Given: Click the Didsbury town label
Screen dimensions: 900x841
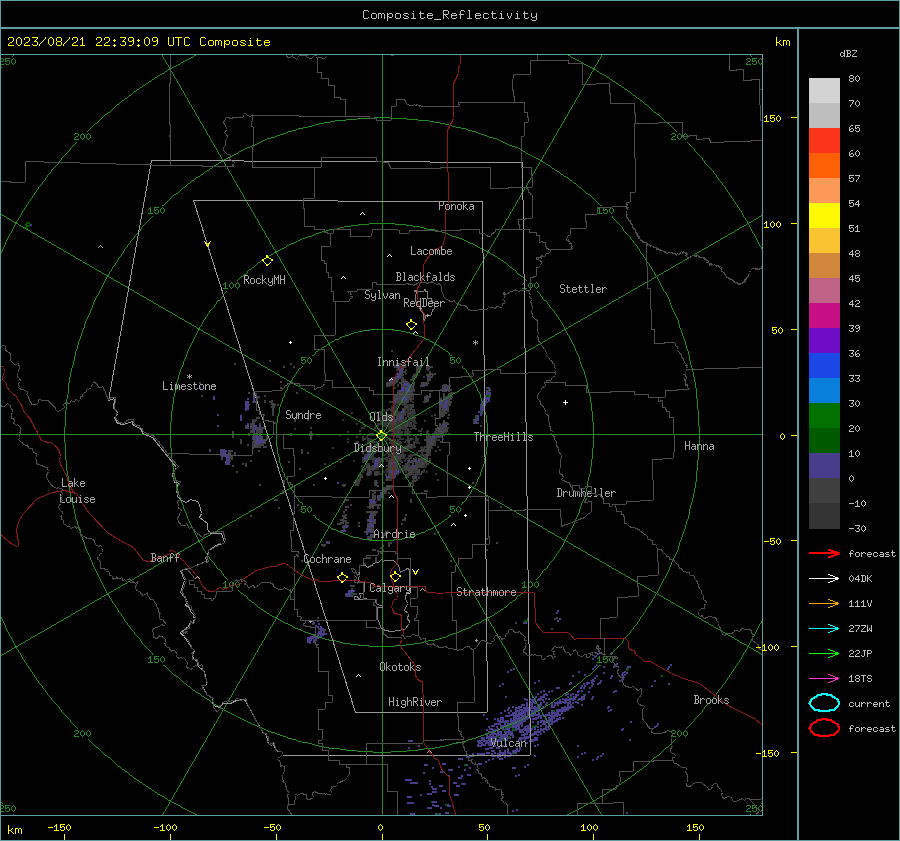Looking at the screenshot, I should click(x=377, y=448).
